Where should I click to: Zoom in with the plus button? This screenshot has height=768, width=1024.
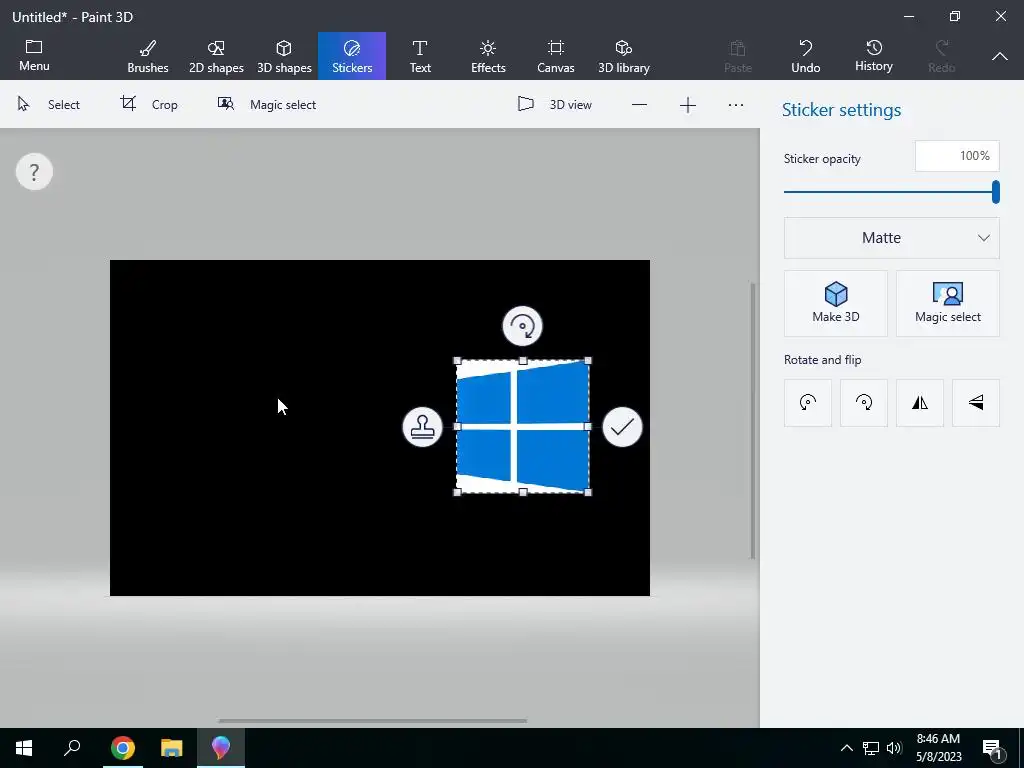tap(688, 104)
